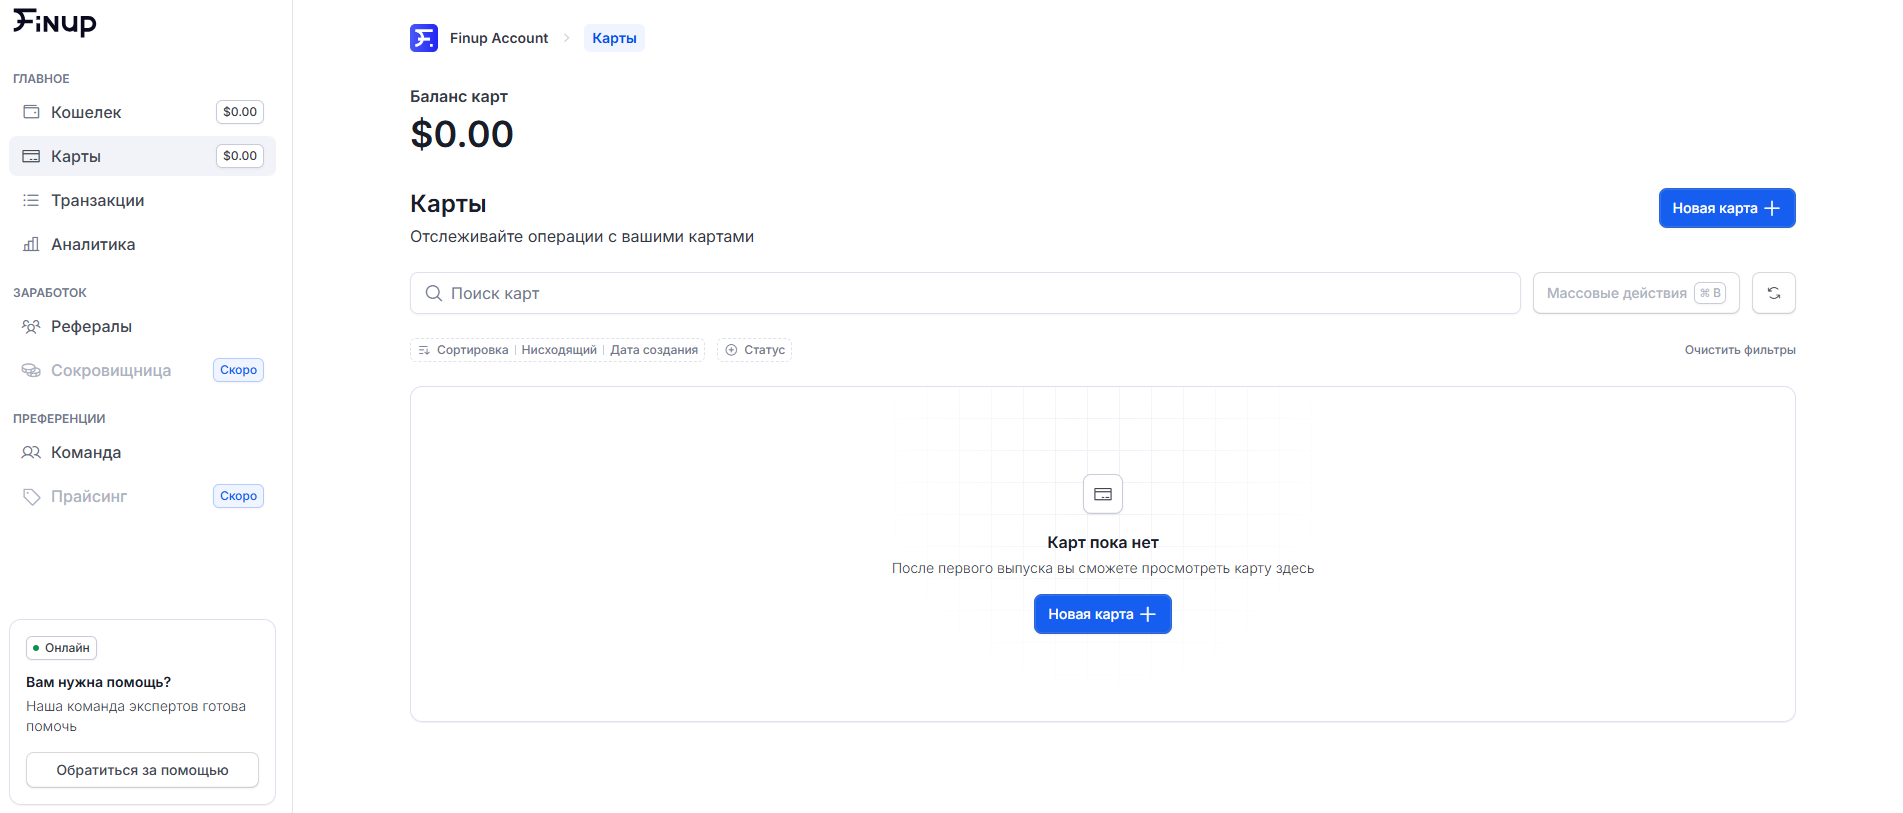Open the Сортировка sort filter
The height and width of the screenshot is (813, 1903).
464,350
